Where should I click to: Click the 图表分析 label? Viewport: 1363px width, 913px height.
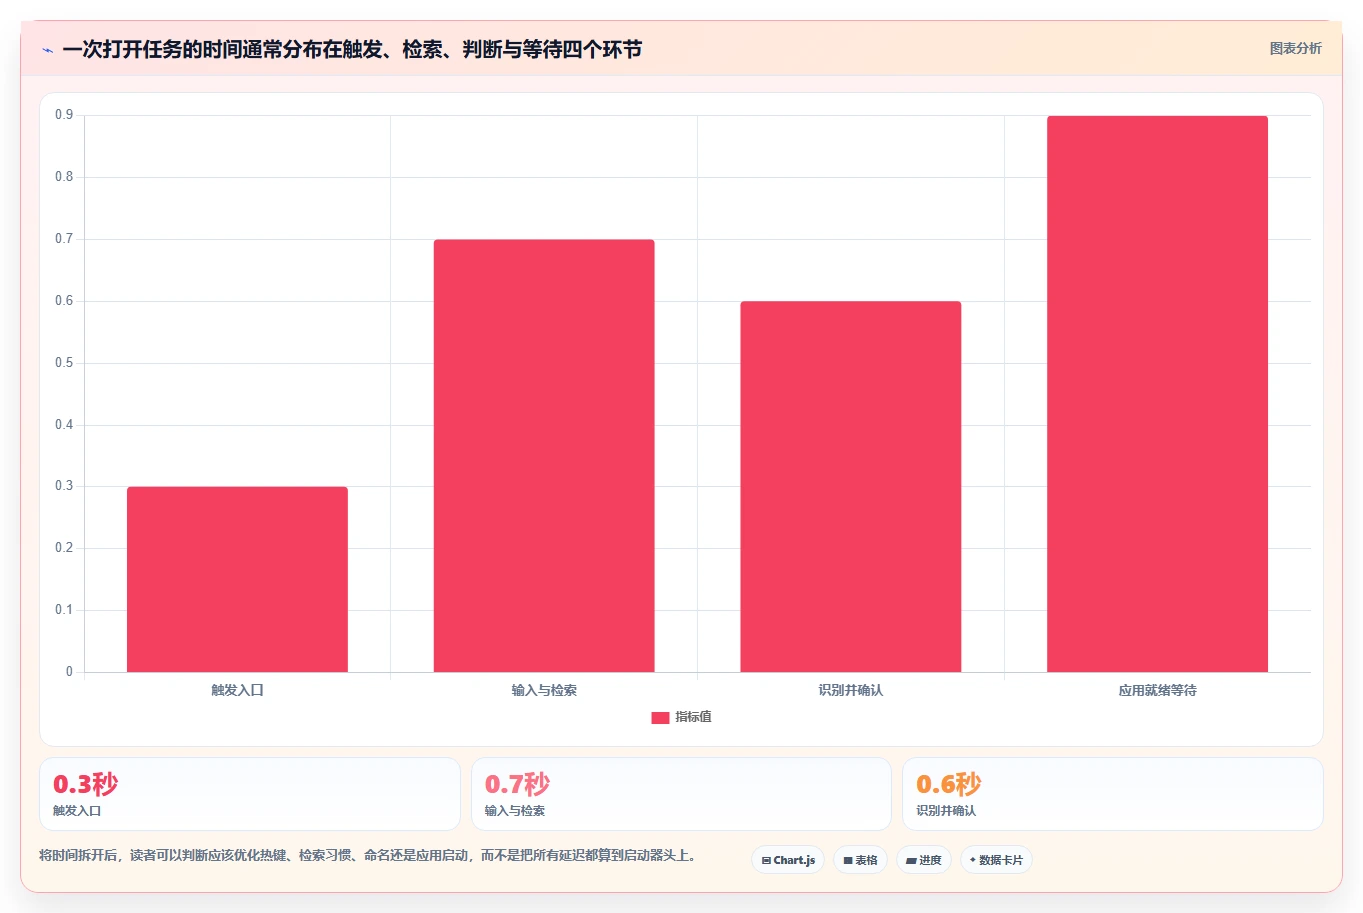pos(1295,48)
